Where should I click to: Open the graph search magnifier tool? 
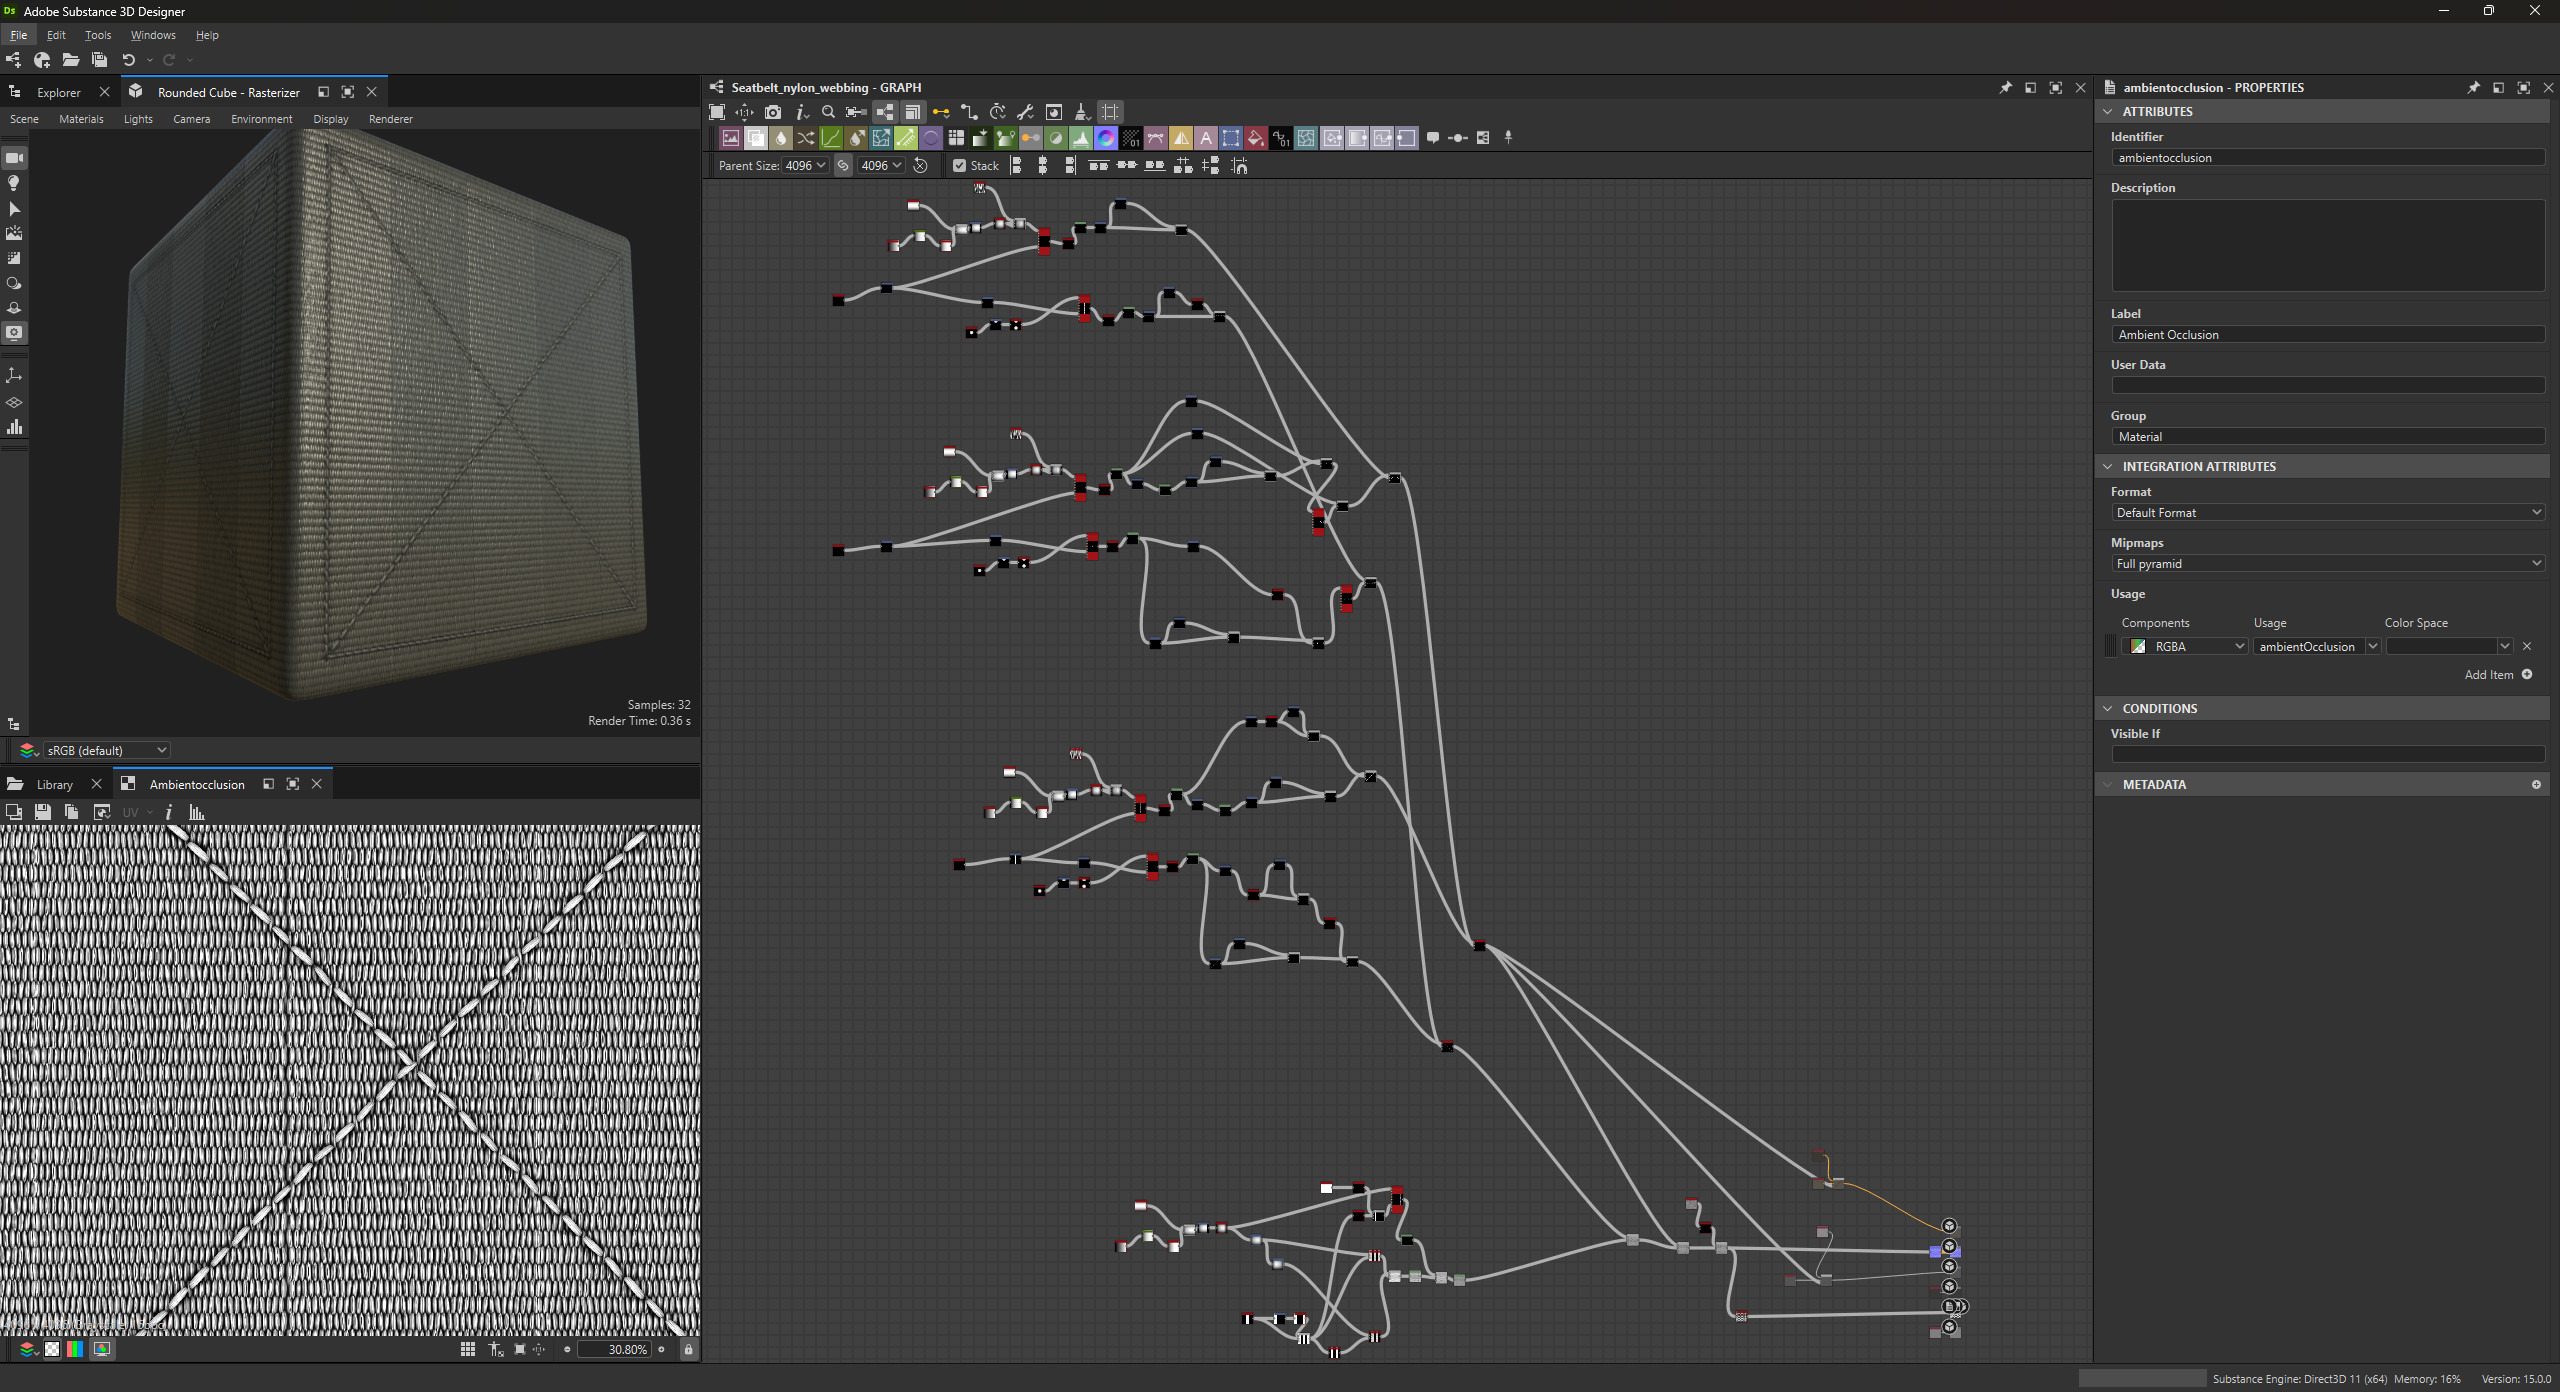(828, 112)
